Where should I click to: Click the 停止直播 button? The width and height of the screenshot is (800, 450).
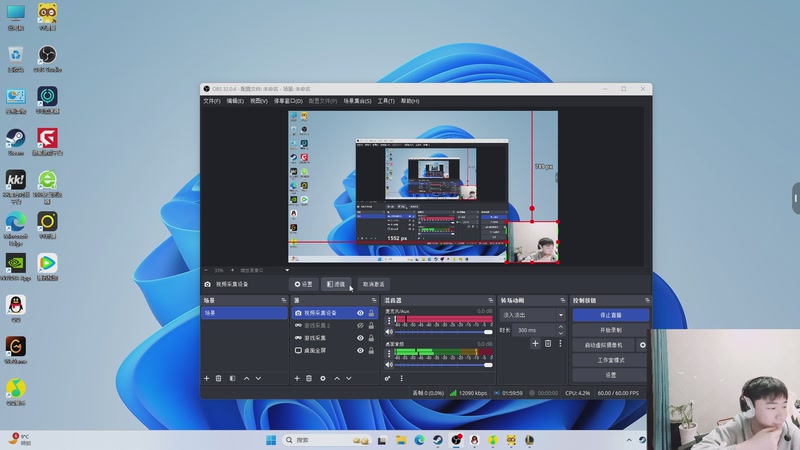[x=610, y=315]
